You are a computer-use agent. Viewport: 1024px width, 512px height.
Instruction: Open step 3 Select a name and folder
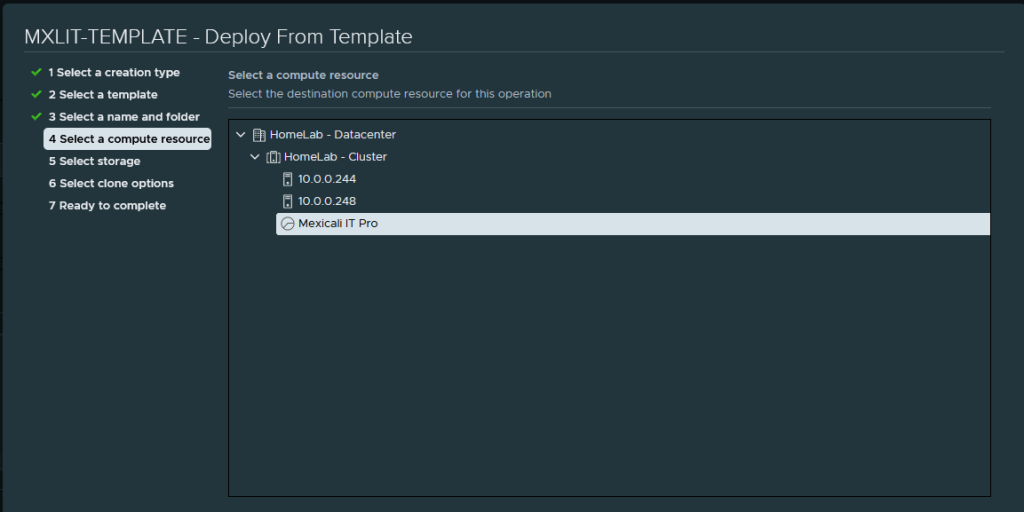click(x=124, y=117)
